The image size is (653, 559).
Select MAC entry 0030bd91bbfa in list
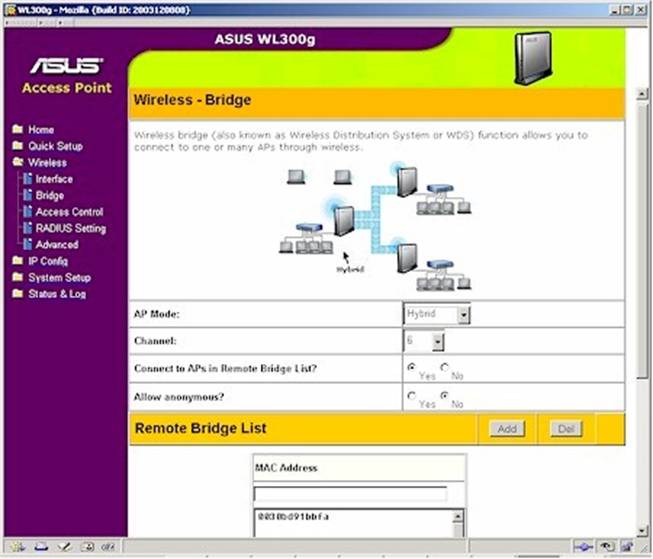pos(294,517)
